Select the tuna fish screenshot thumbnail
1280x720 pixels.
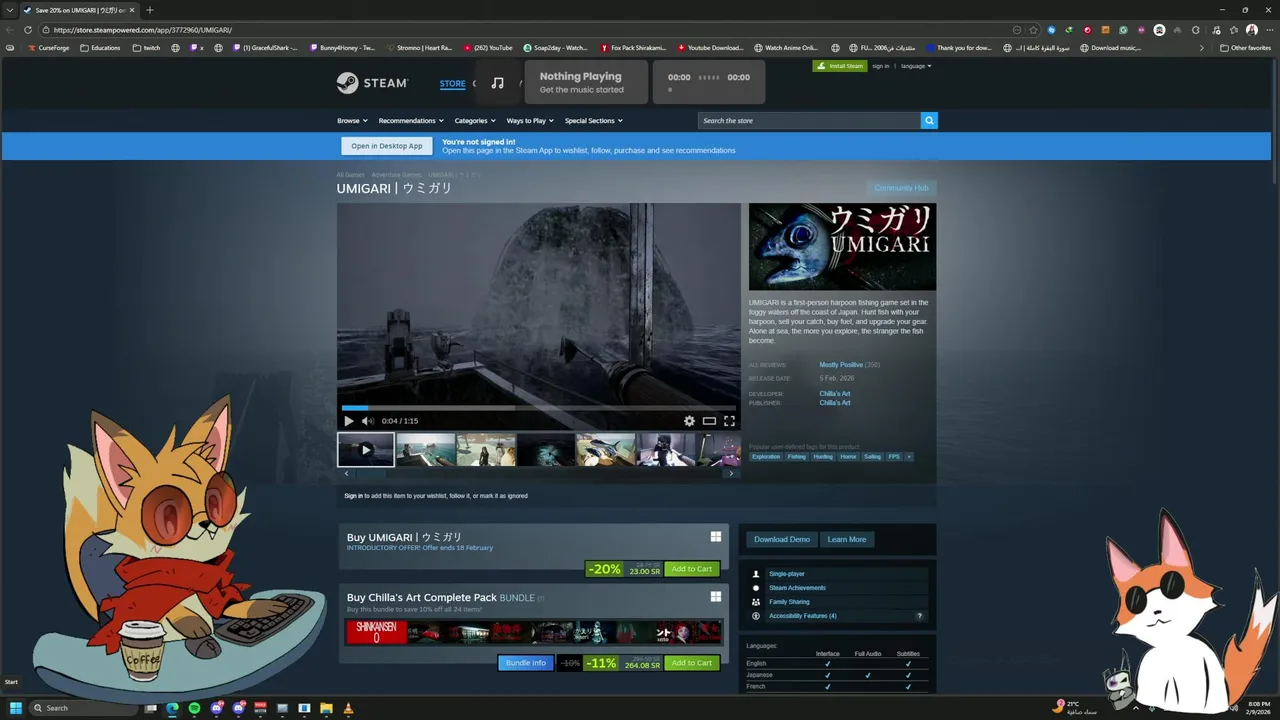[x=605, y=450]
